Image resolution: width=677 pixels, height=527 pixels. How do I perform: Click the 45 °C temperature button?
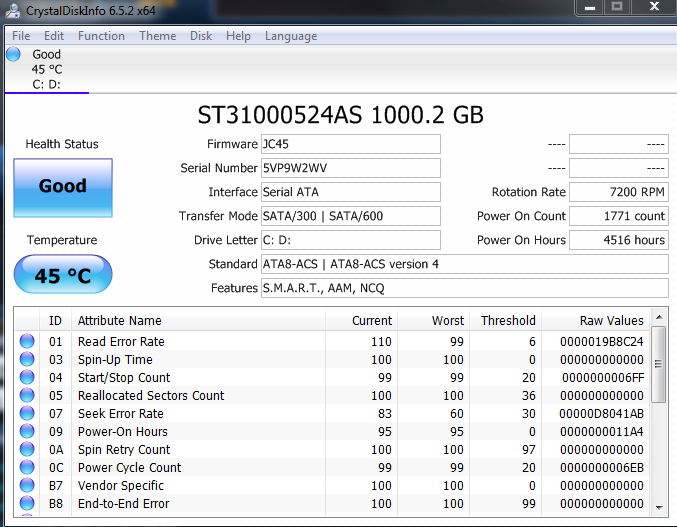[x=63, y=274]
